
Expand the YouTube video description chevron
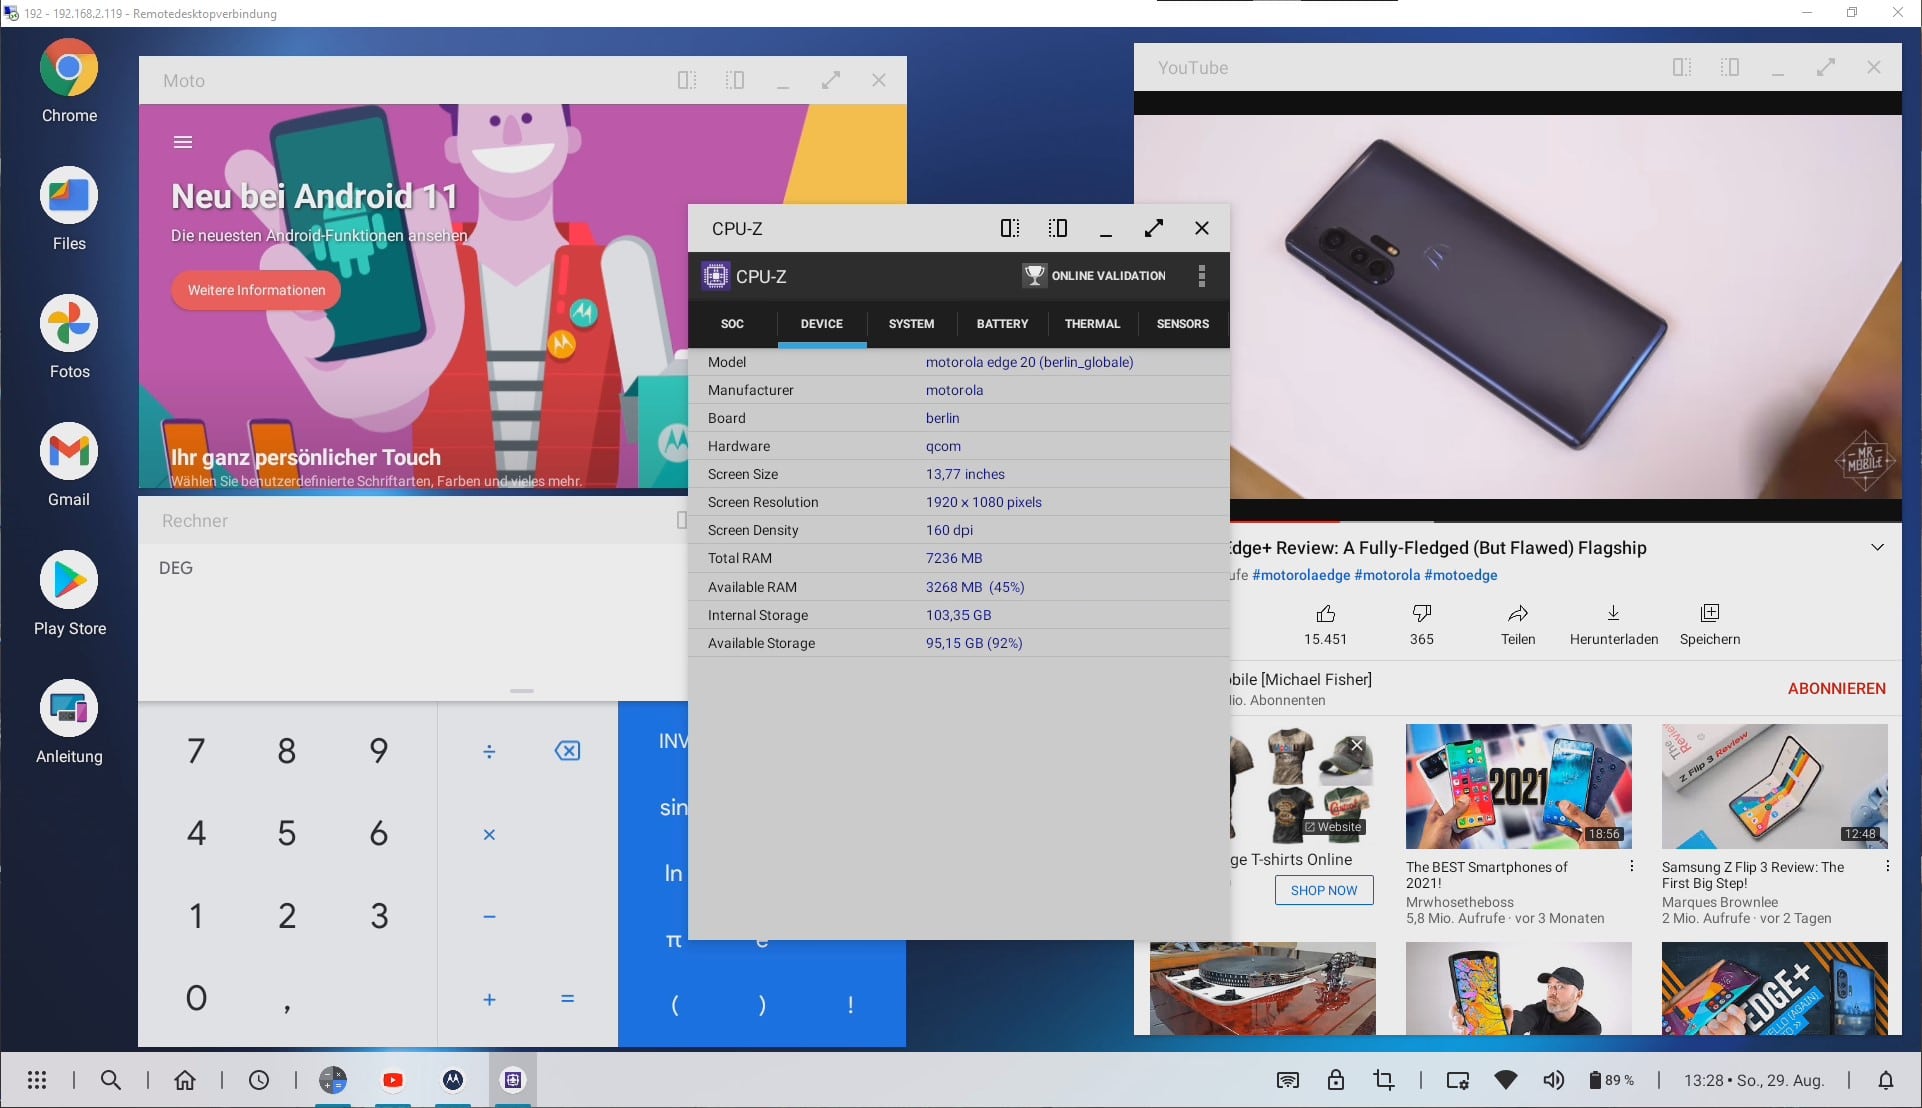pyautogui.click(x=1877, y=547)
